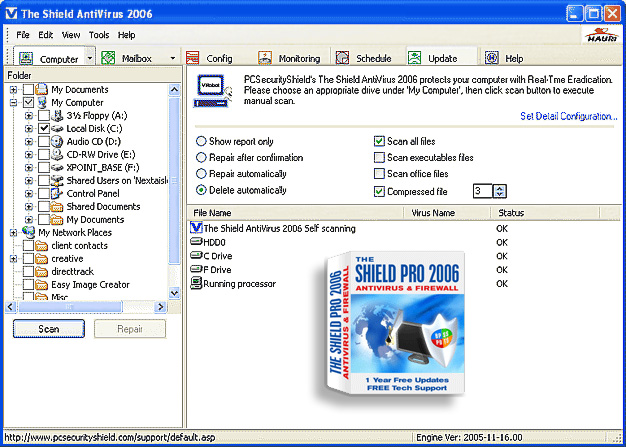This screenshot has width=626, height=447.
Task: Click the Virus Name column header
Action: click(447, 213)
